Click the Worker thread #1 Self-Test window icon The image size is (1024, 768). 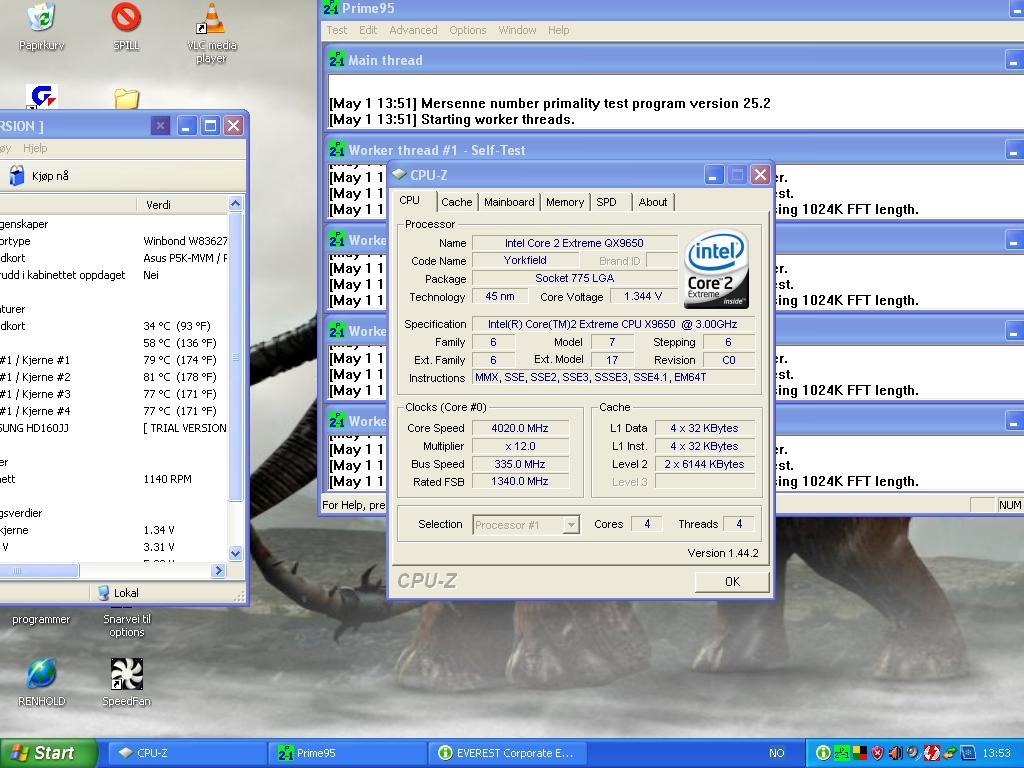[x=336, y=150]
